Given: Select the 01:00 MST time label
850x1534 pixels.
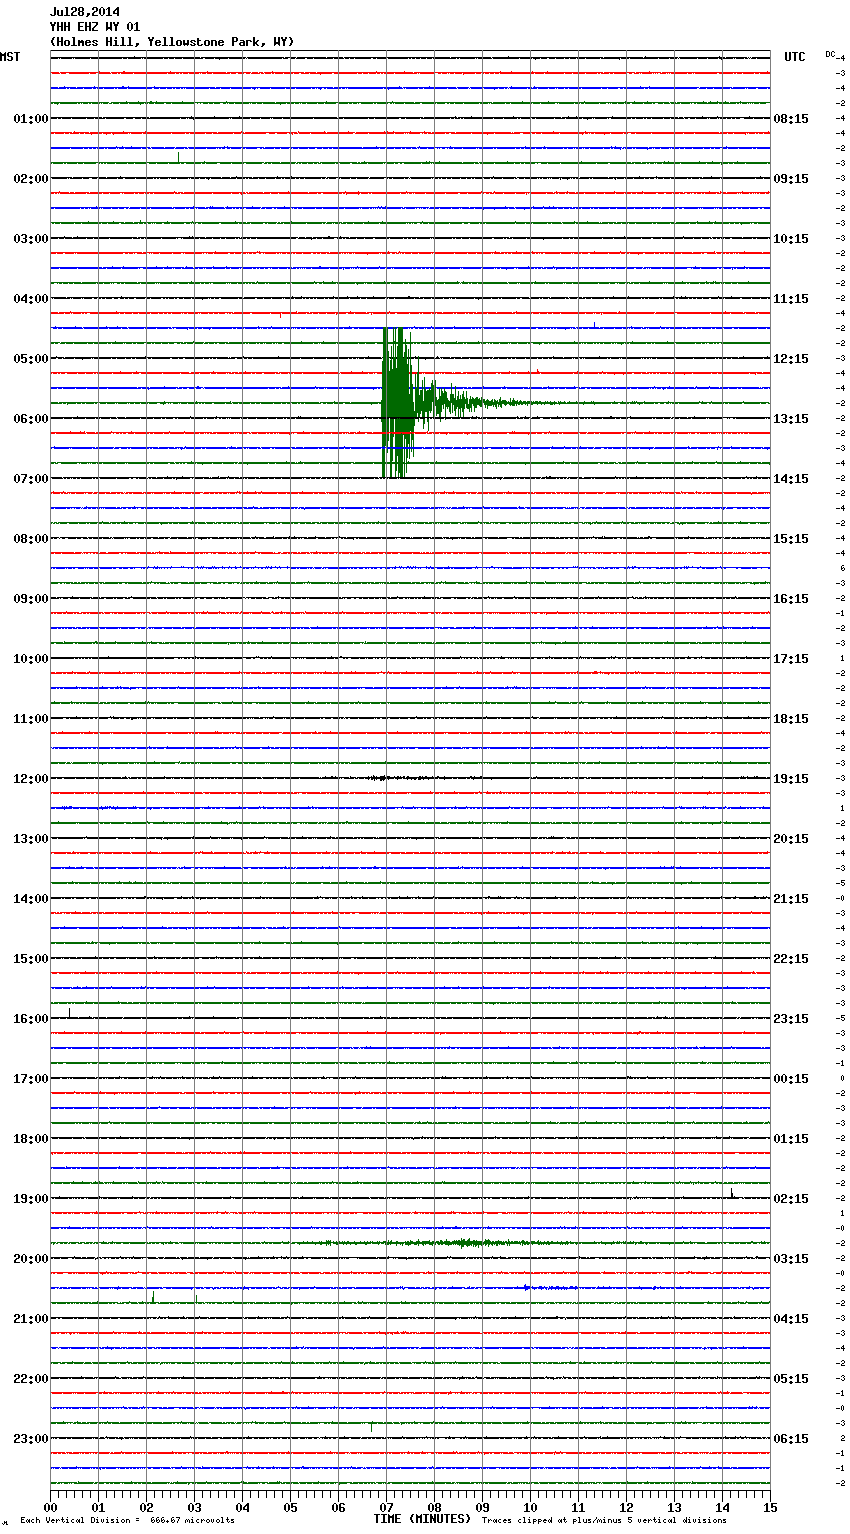Looking at the screenshot, I should [31, 119].
